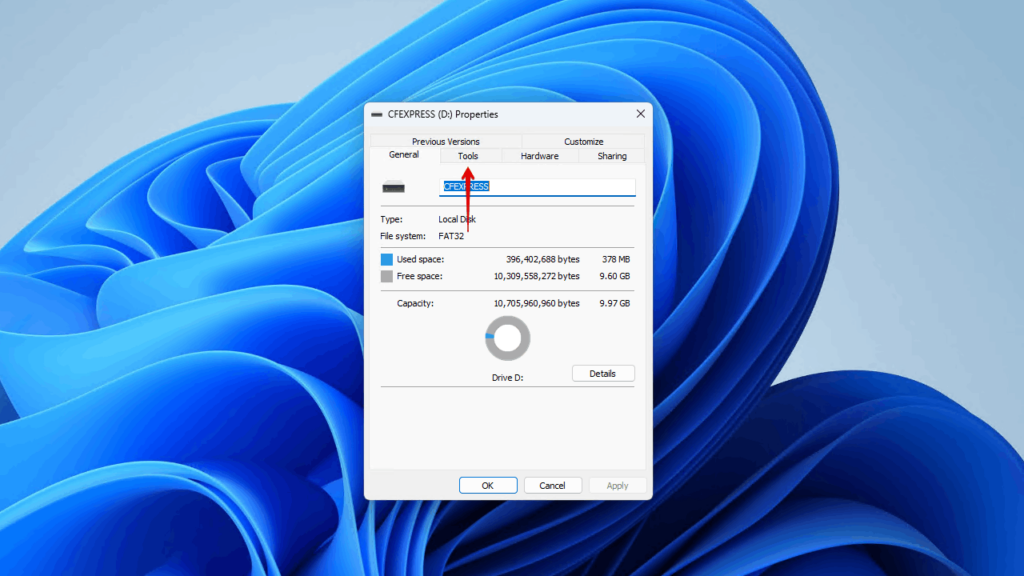
Task: Close the Properties dialog
Action: [640, 113]
